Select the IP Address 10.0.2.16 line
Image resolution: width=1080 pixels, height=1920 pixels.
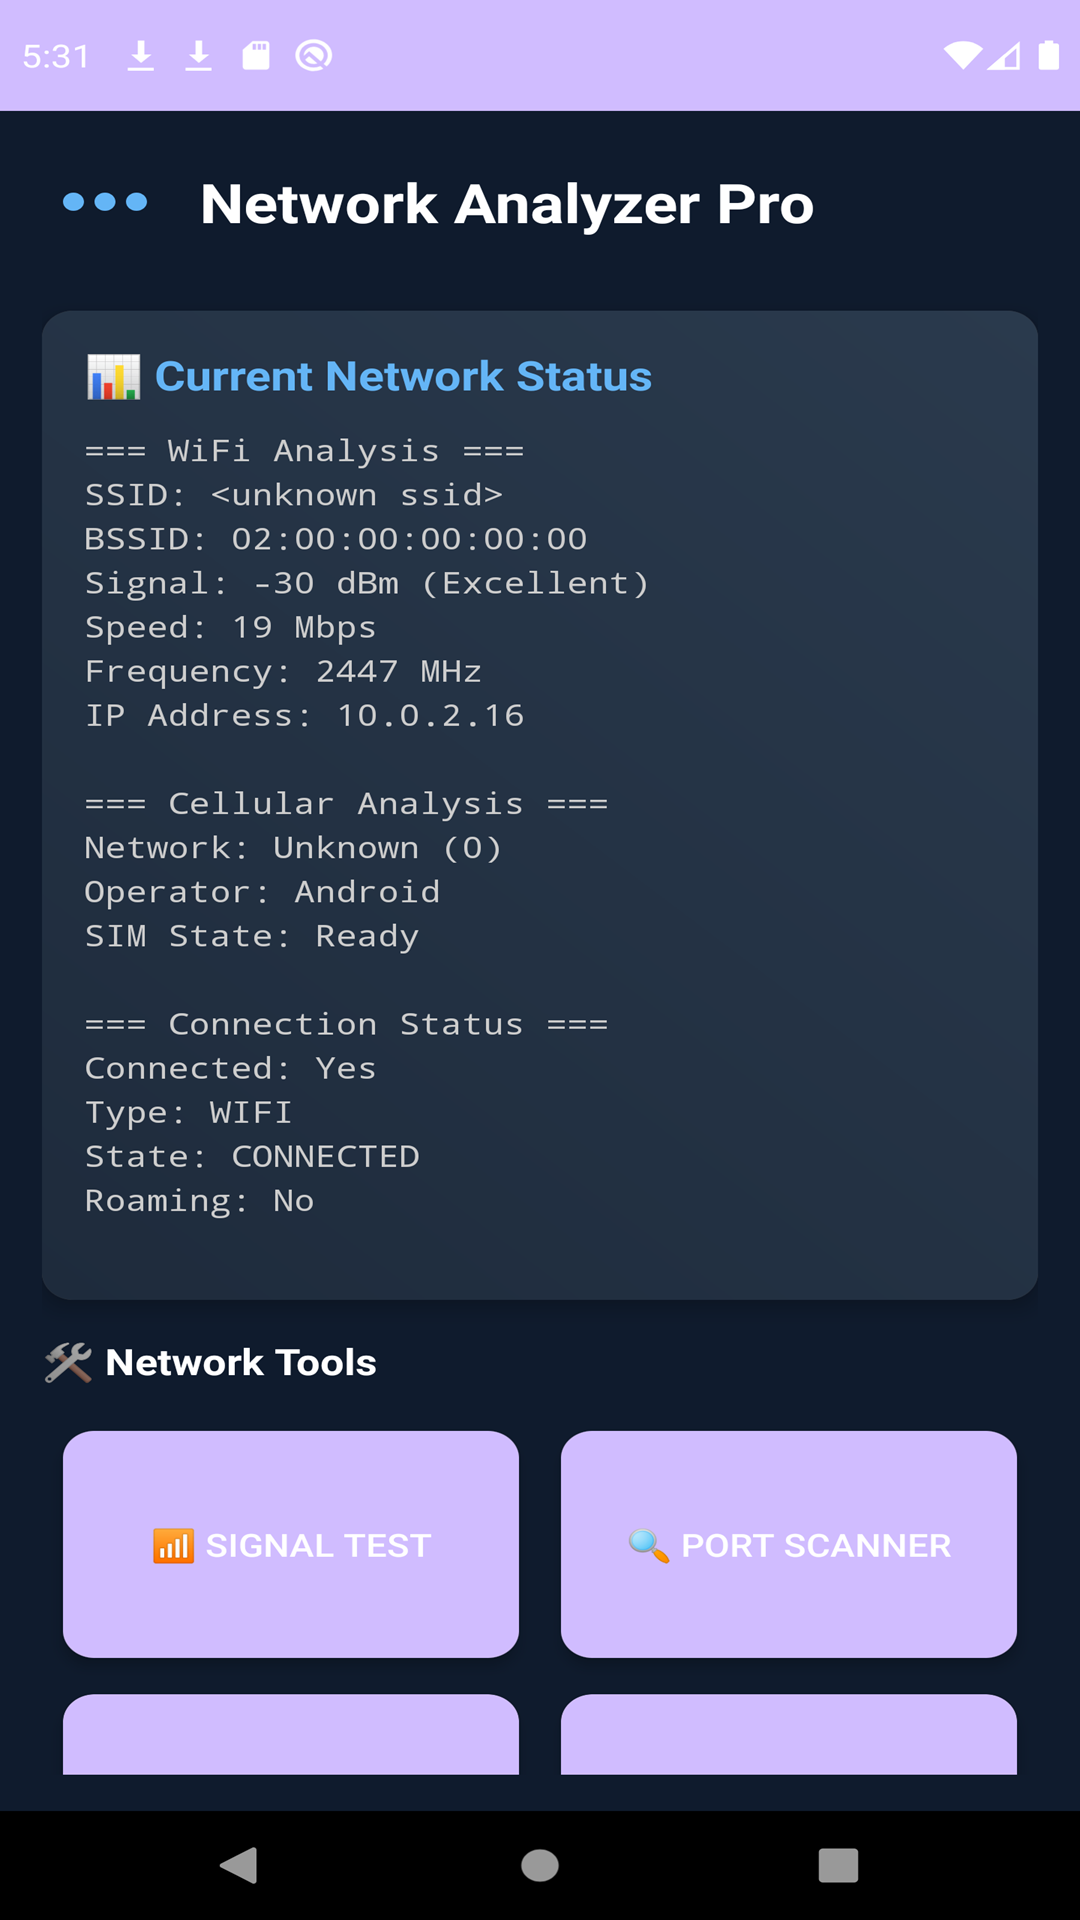[304, 716]
